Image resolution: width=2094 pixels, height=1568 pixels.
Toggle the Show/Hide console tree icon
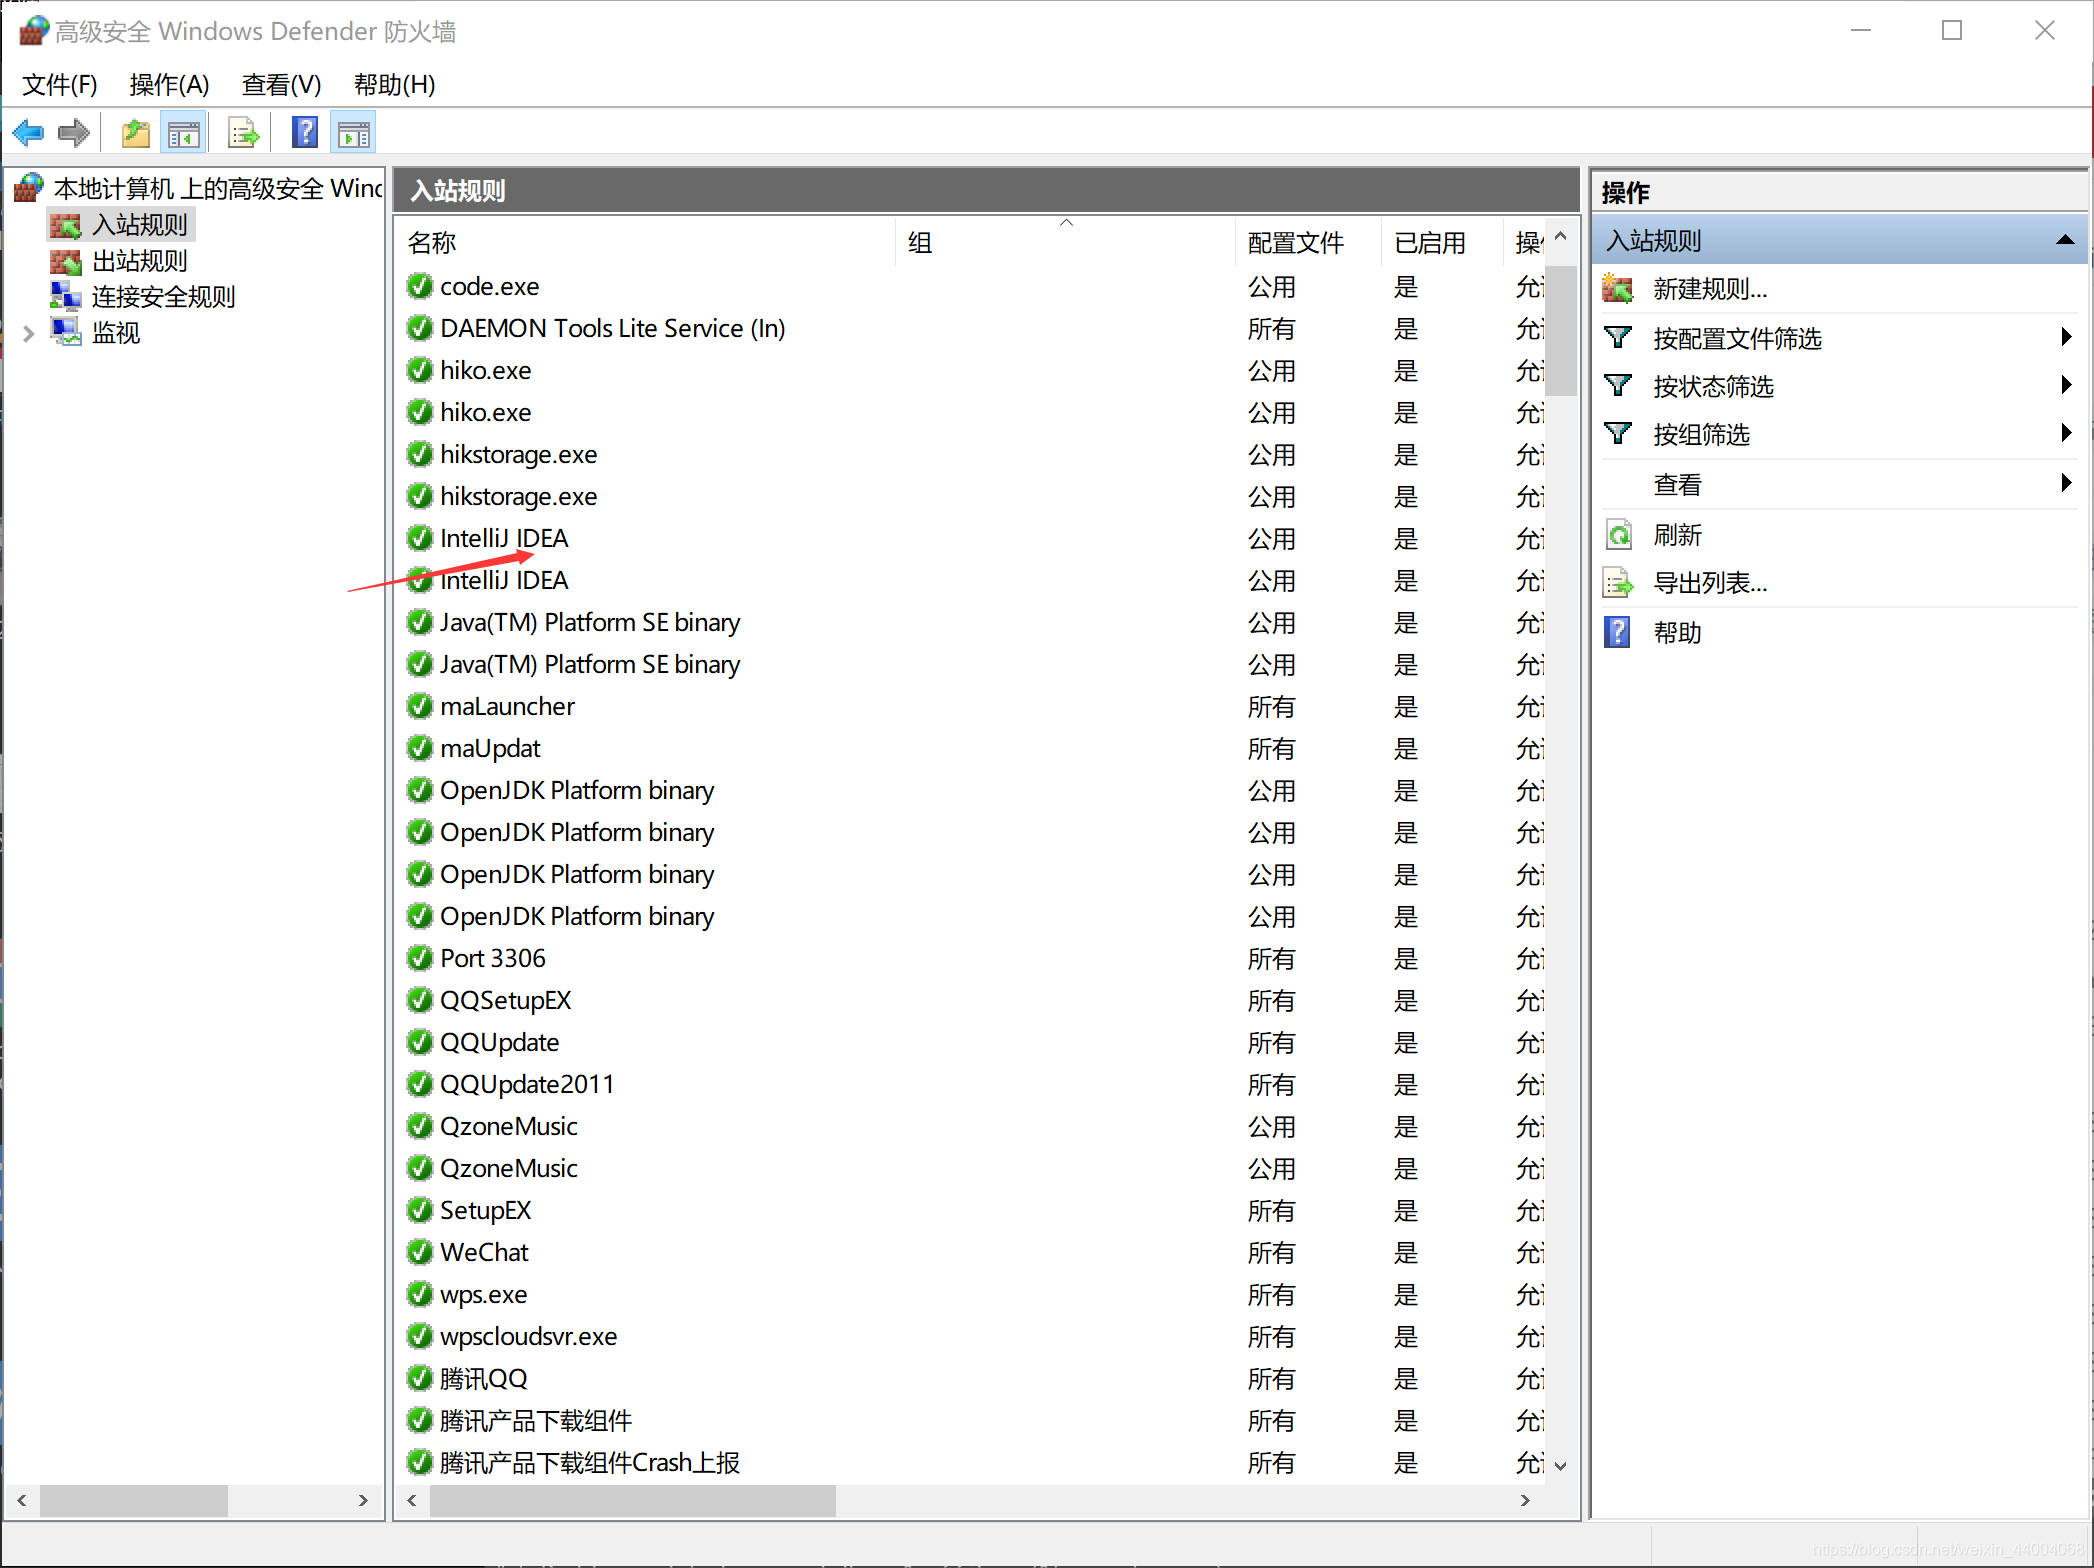[x=184, y=133]
